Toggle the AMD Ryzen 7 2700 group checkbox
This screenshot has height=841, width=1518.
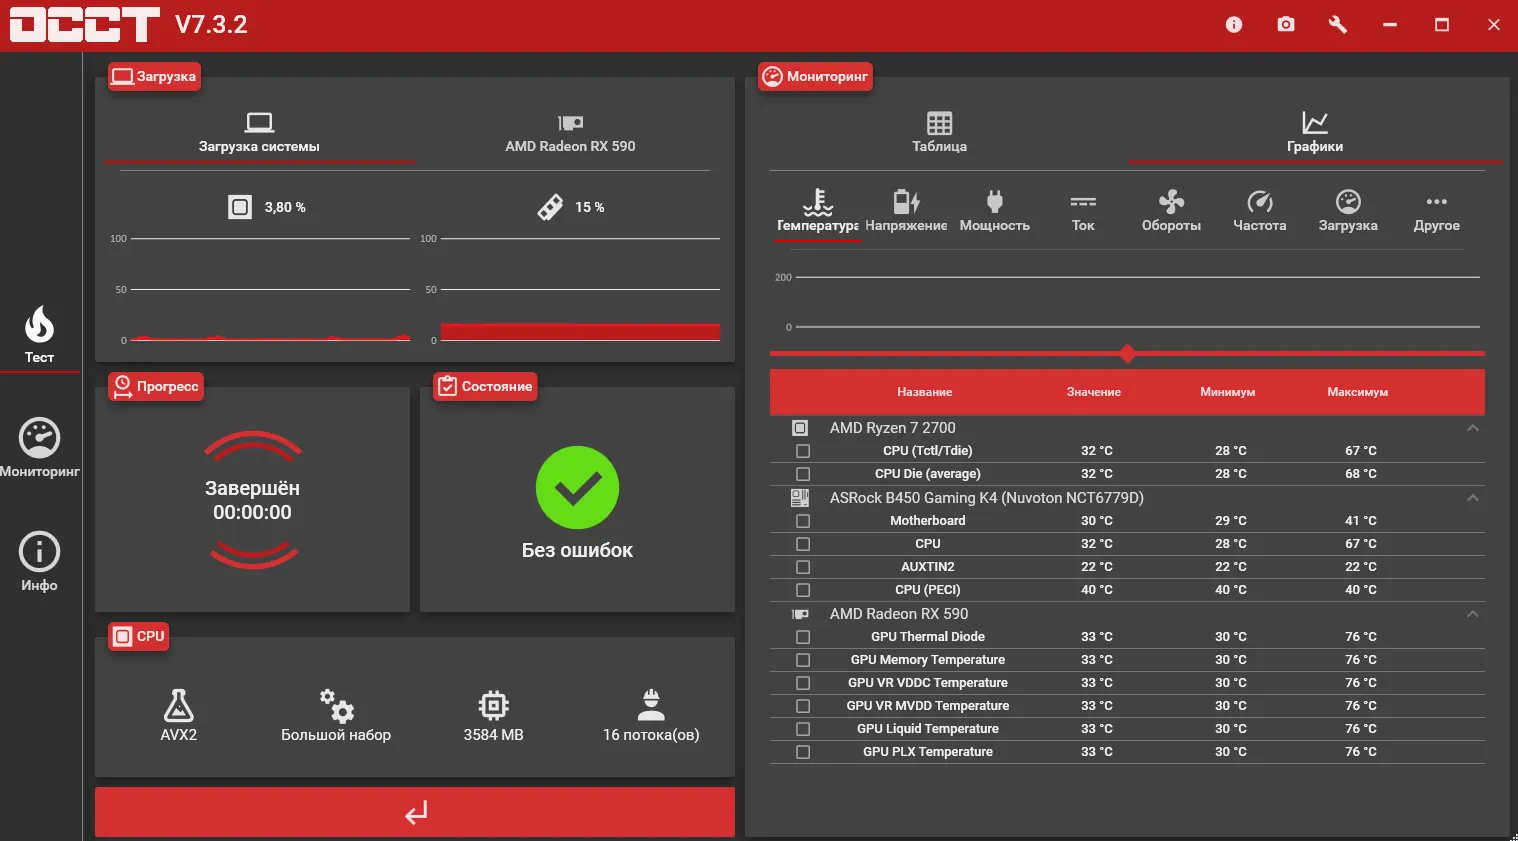(800, 428)
